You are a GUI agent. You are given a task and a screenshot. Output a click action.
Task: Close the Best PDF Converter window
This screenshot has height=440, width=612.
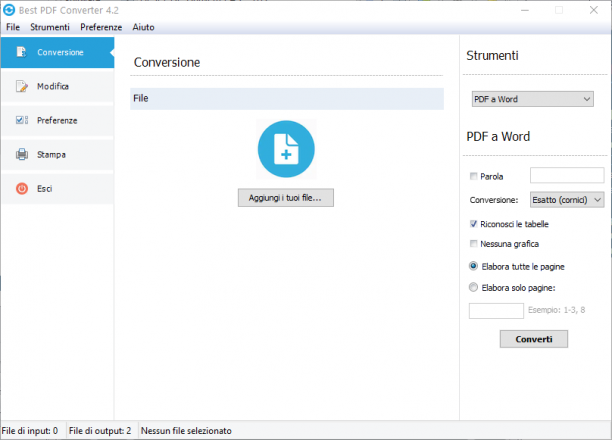click(594, 10)
